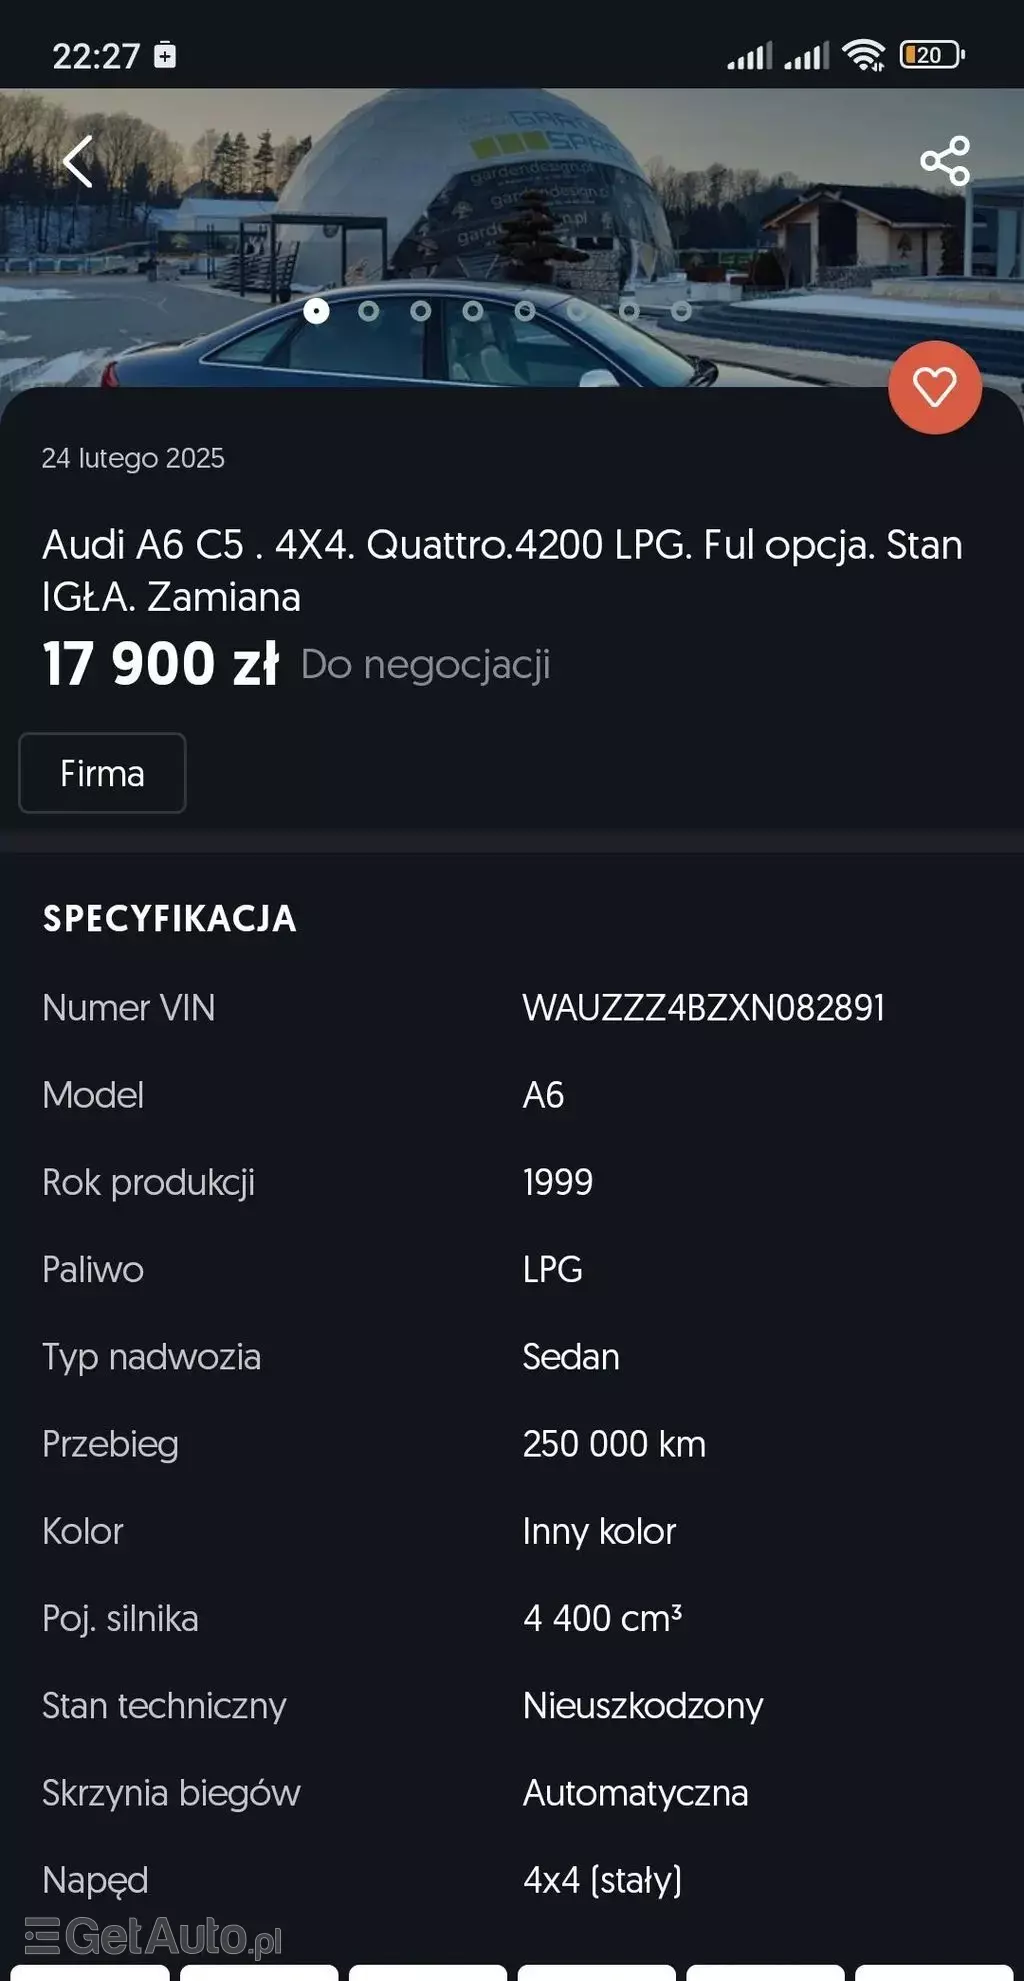Tap the 250 000 km mileage value
The height and width of the screenshot is (1981, 1024).
613,1444
